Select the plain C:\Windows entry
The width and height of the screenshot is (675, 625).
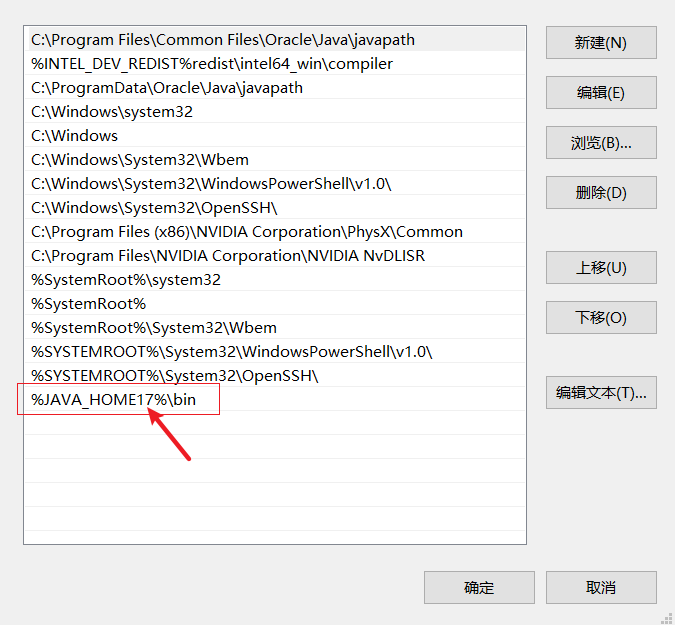pos(275,136)
